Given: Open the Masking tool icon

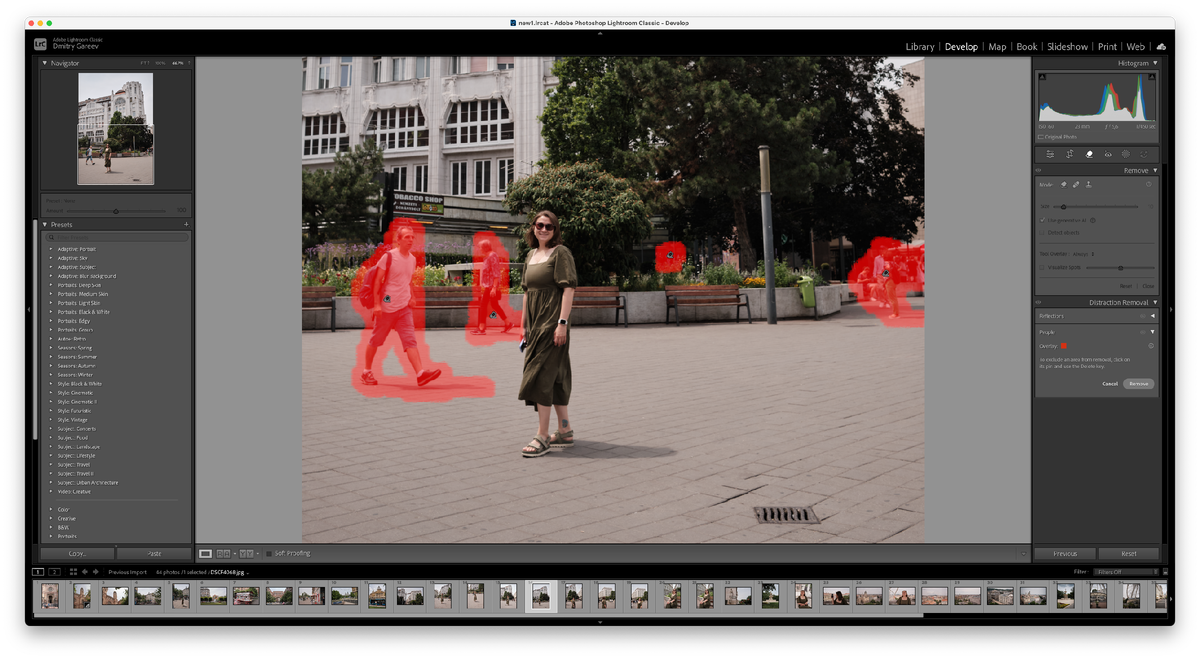Looking at the screenshot, I should (1126, 154).
